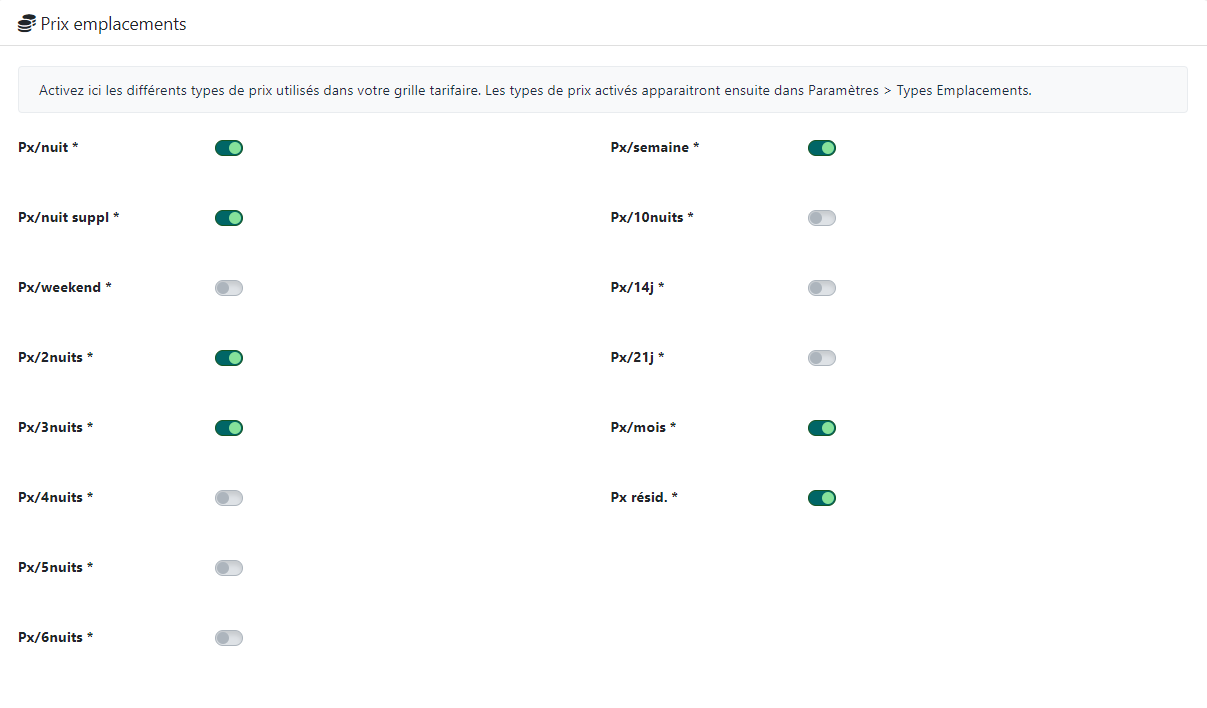The width and height of the screenshot is (1207, 708).
Task: Click the coins icon beside Prix emplacements
Action: pos(27,24)
